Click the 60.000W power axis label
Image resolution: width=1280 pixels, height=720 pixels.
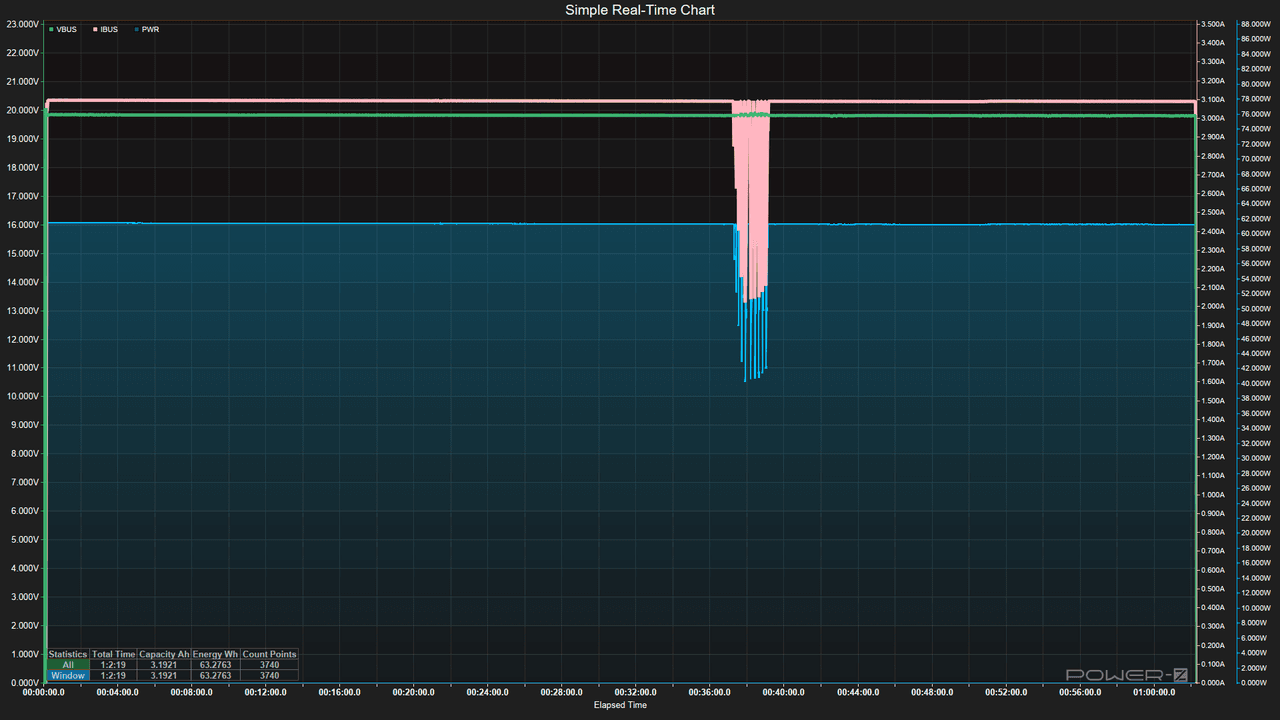1255,234
